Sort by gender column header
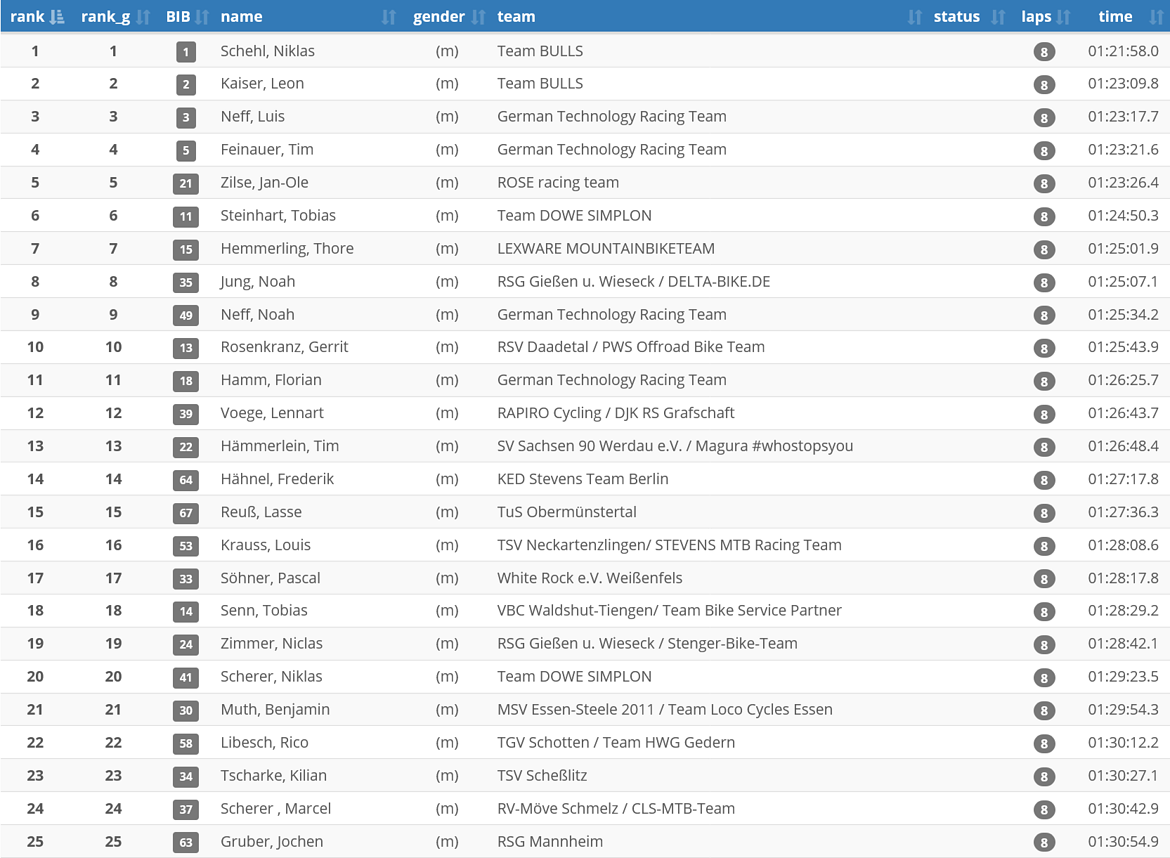Viewport: 1170px width, 858px height. pos(448,16)
